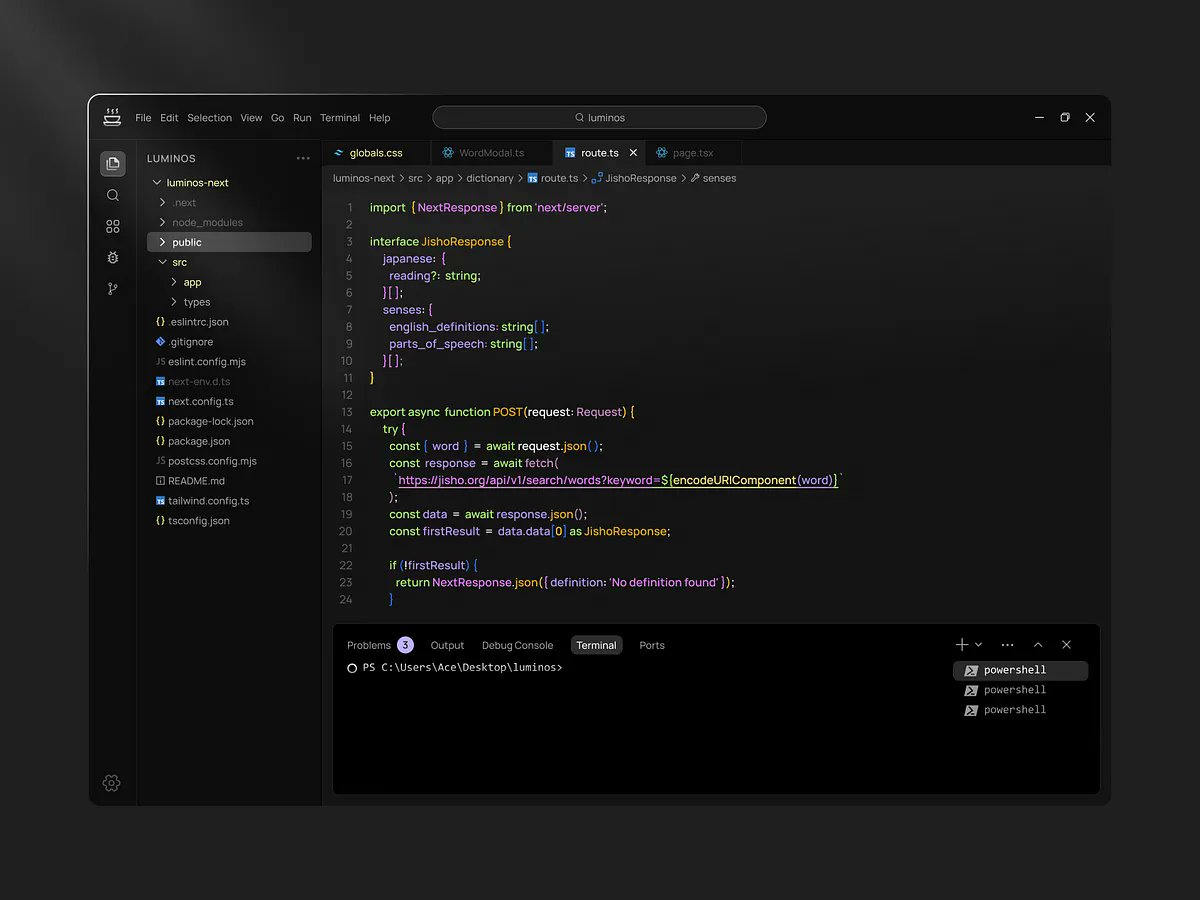Open the new terminal profile dropdown arrow
The width and height of the screenshot is (1200, 900).
pos(979,645)
